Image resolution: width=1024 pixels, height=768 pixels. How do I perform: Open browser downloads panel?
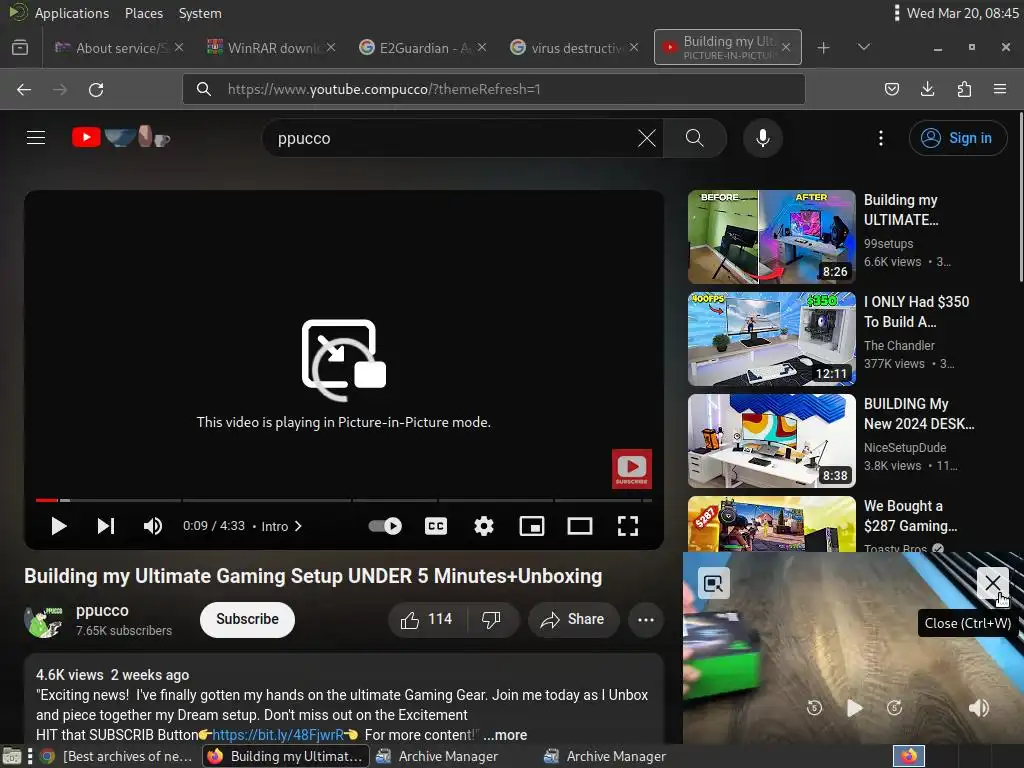927,89
